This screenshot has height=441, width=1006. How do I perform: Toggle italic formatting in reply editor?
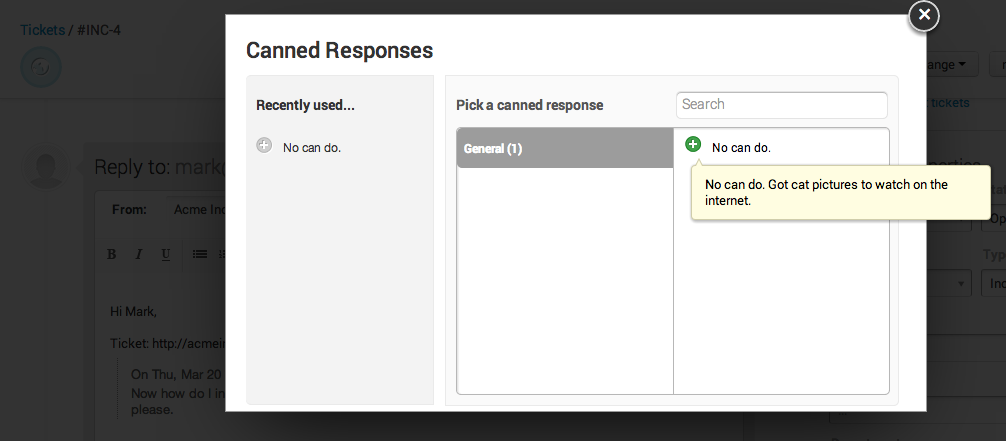139,254
